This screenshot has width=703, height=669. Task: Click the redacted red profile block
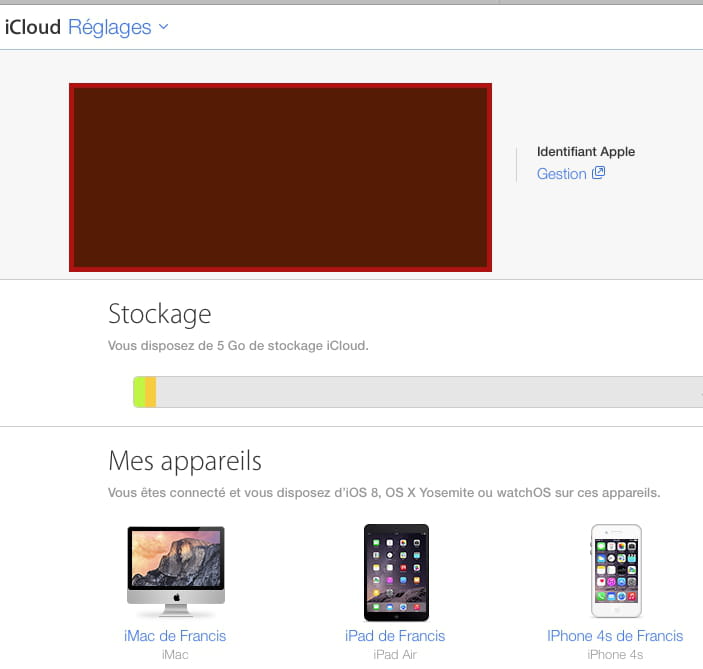[280, 177]
